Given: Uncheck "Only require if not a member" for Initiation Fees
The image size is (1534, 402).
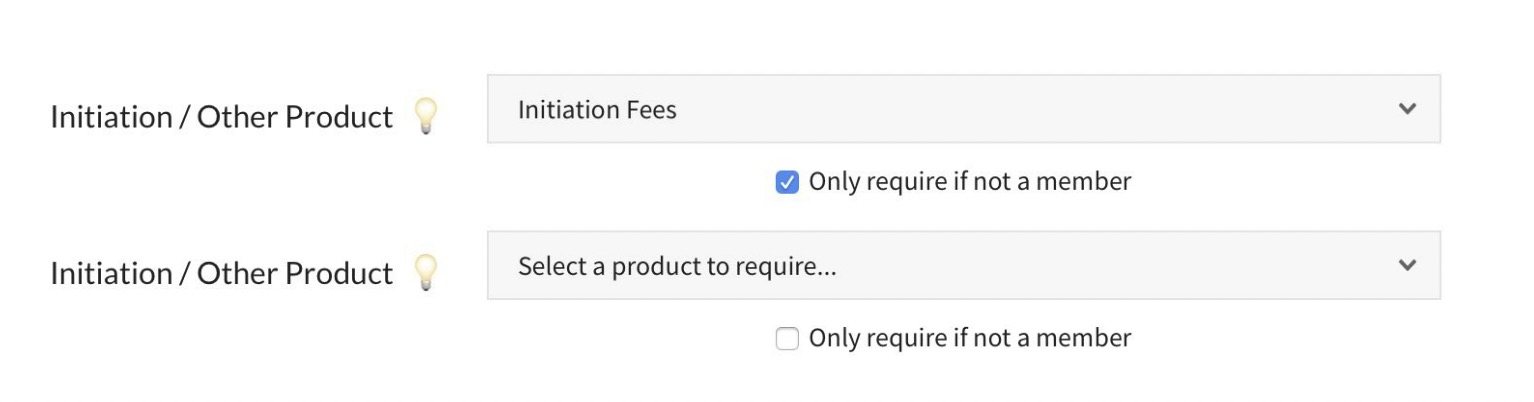Looking at the screenshot, I should pos(787,182).
